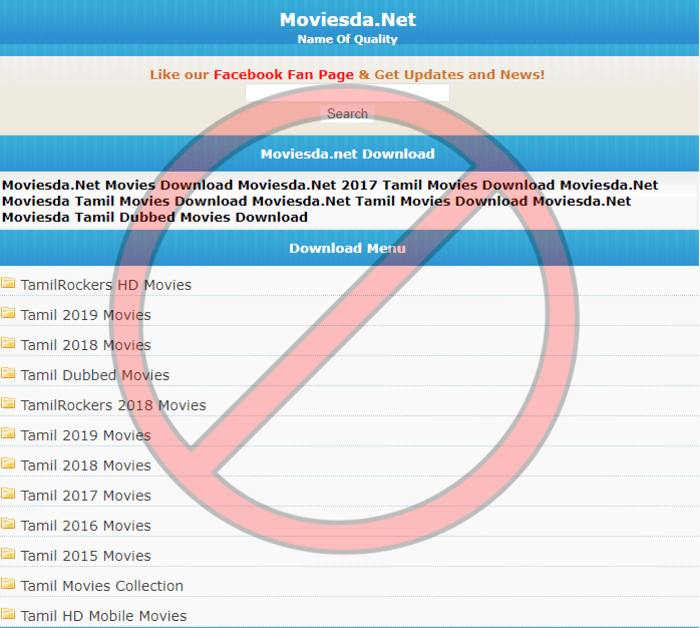Click folder icon beside Tamil 2015 Movies
The width and height of the screenshot is (700, 628).
pos(8,554)
